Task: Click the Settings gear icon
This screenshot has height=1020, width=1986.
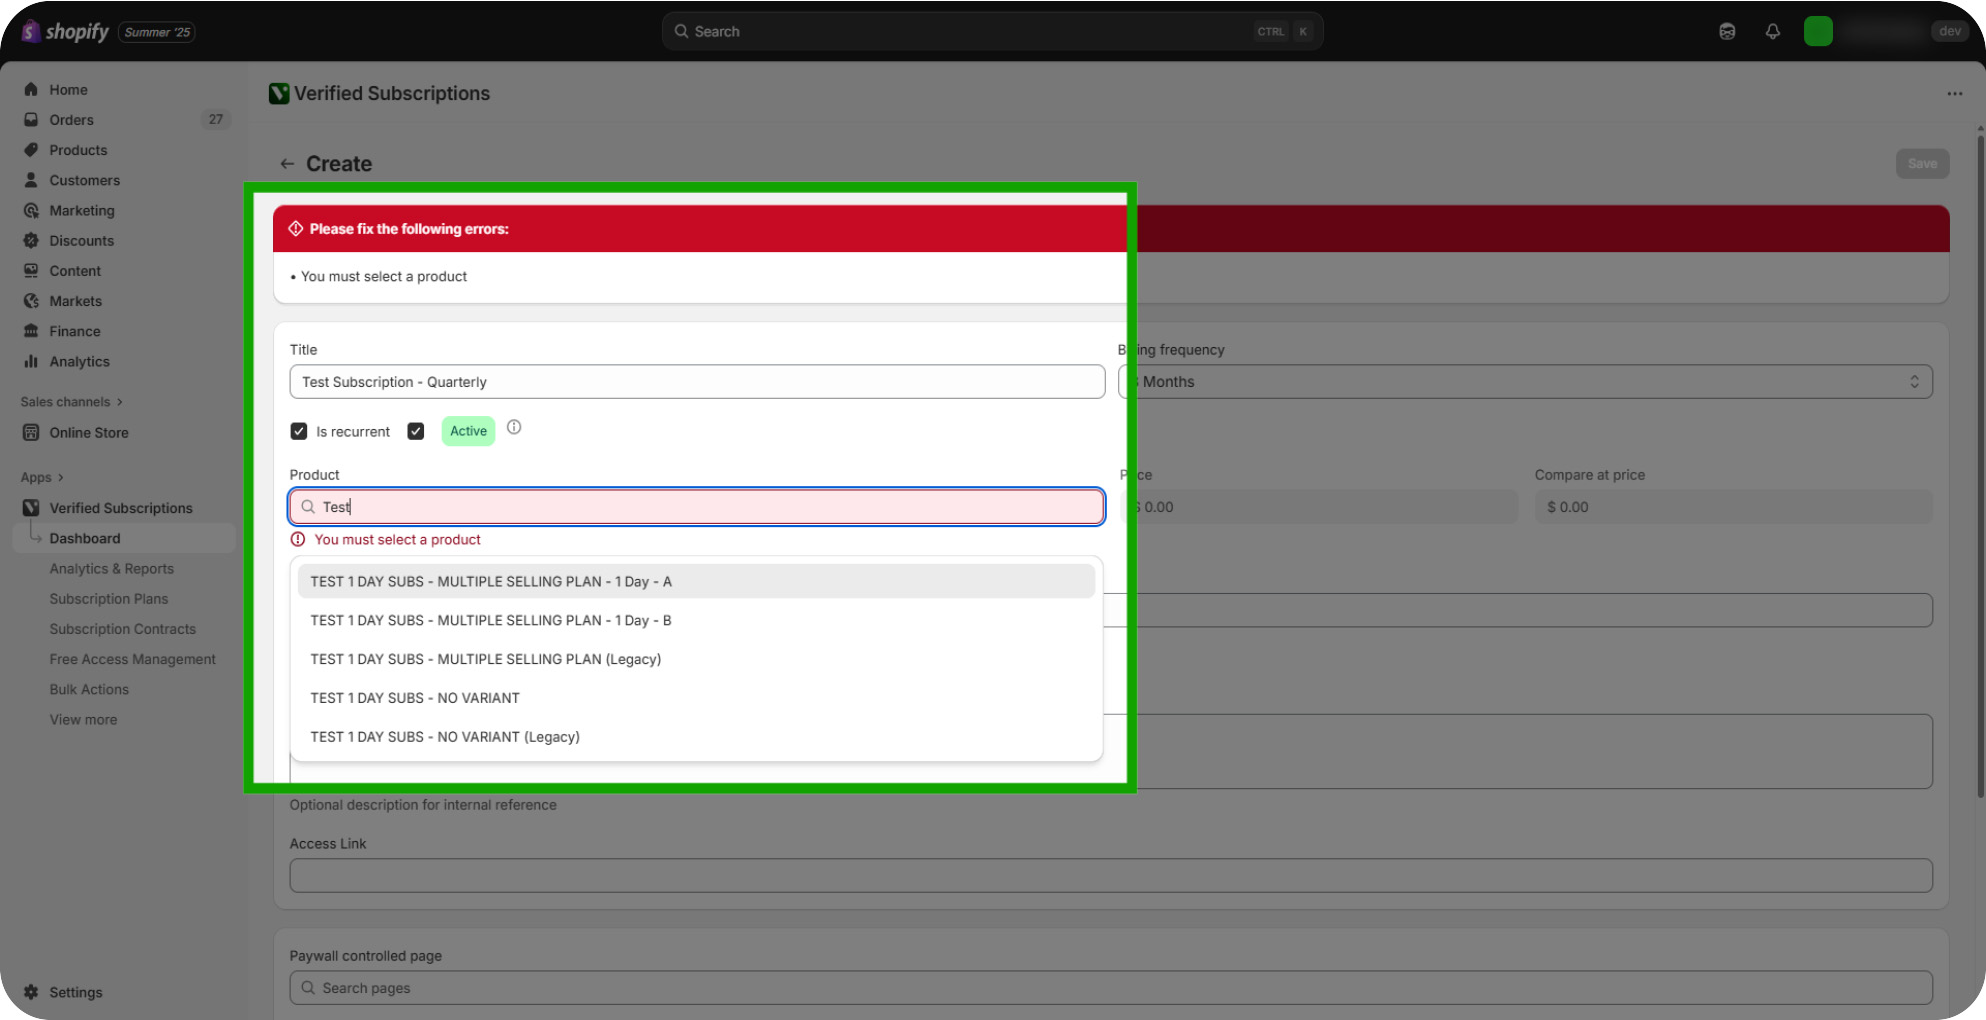Action: click(x=31, y=992)
